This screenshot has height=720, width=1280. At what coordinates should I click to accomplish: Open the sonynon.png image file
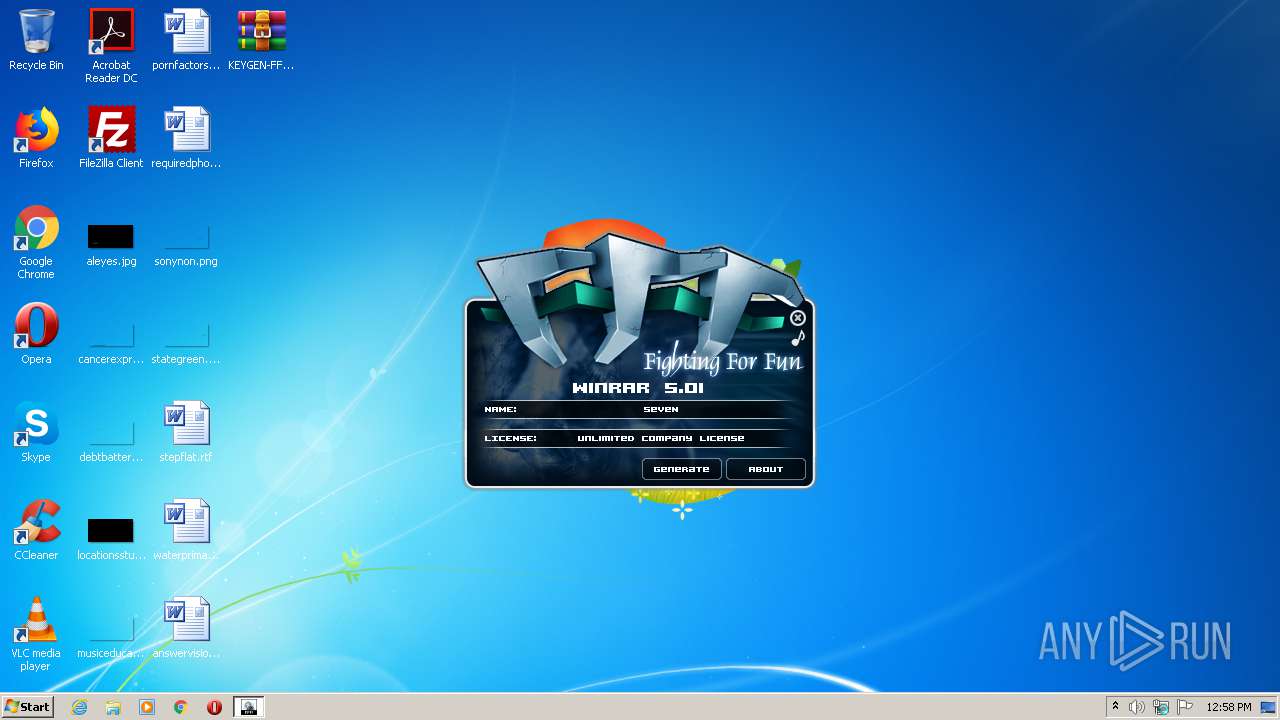186,245
